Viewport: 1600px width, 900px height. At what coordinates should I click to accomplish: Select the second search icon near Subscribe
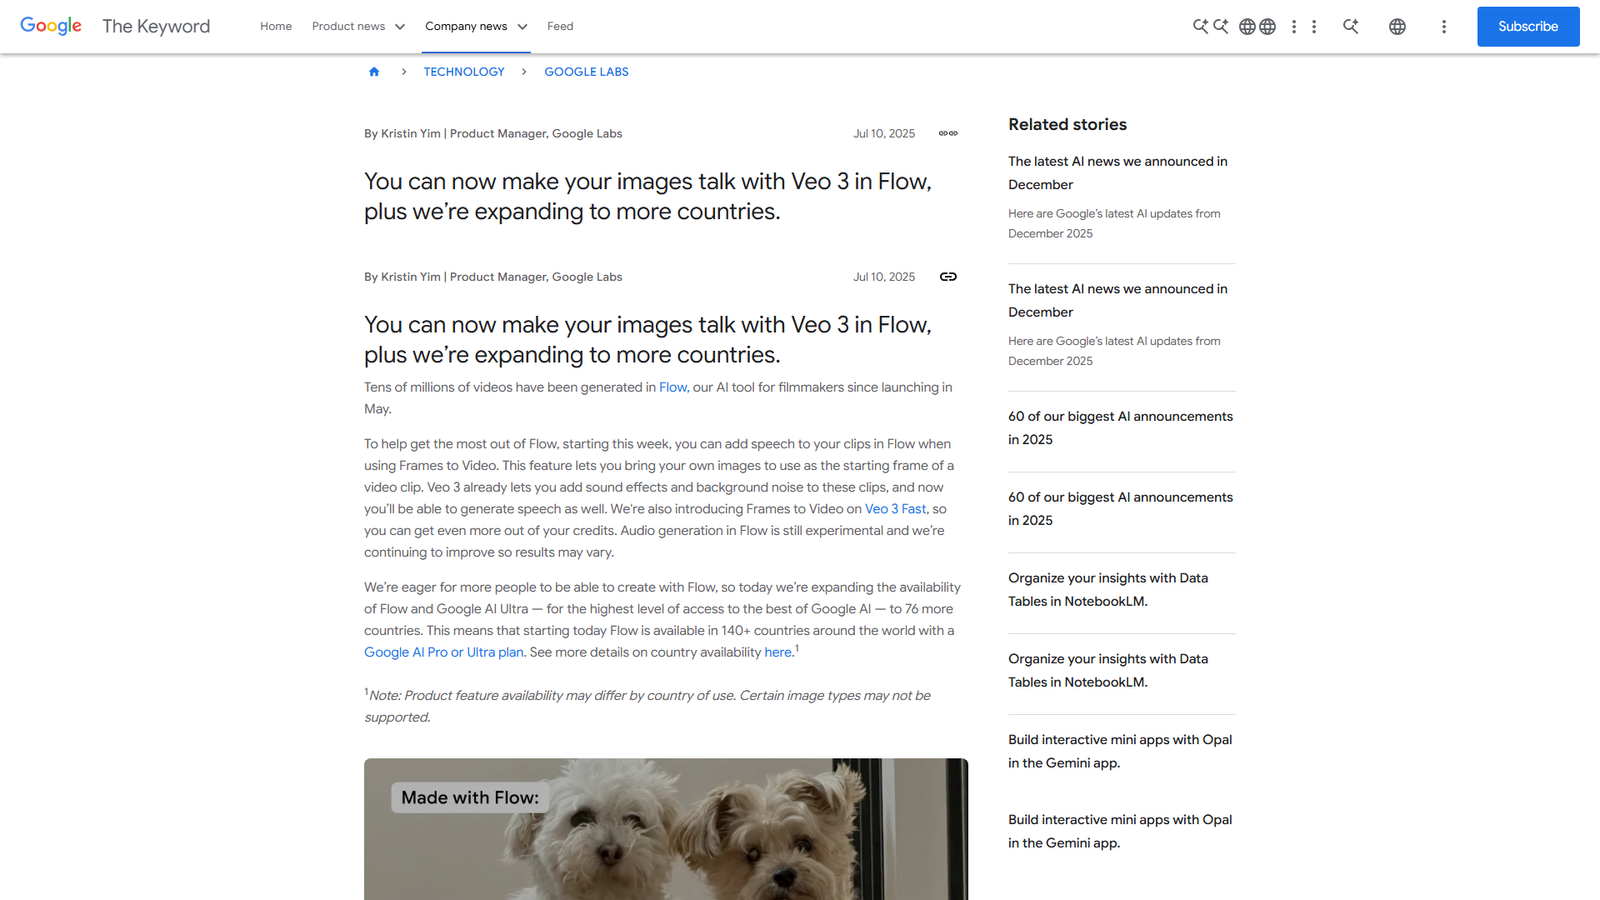[1351, 26]
